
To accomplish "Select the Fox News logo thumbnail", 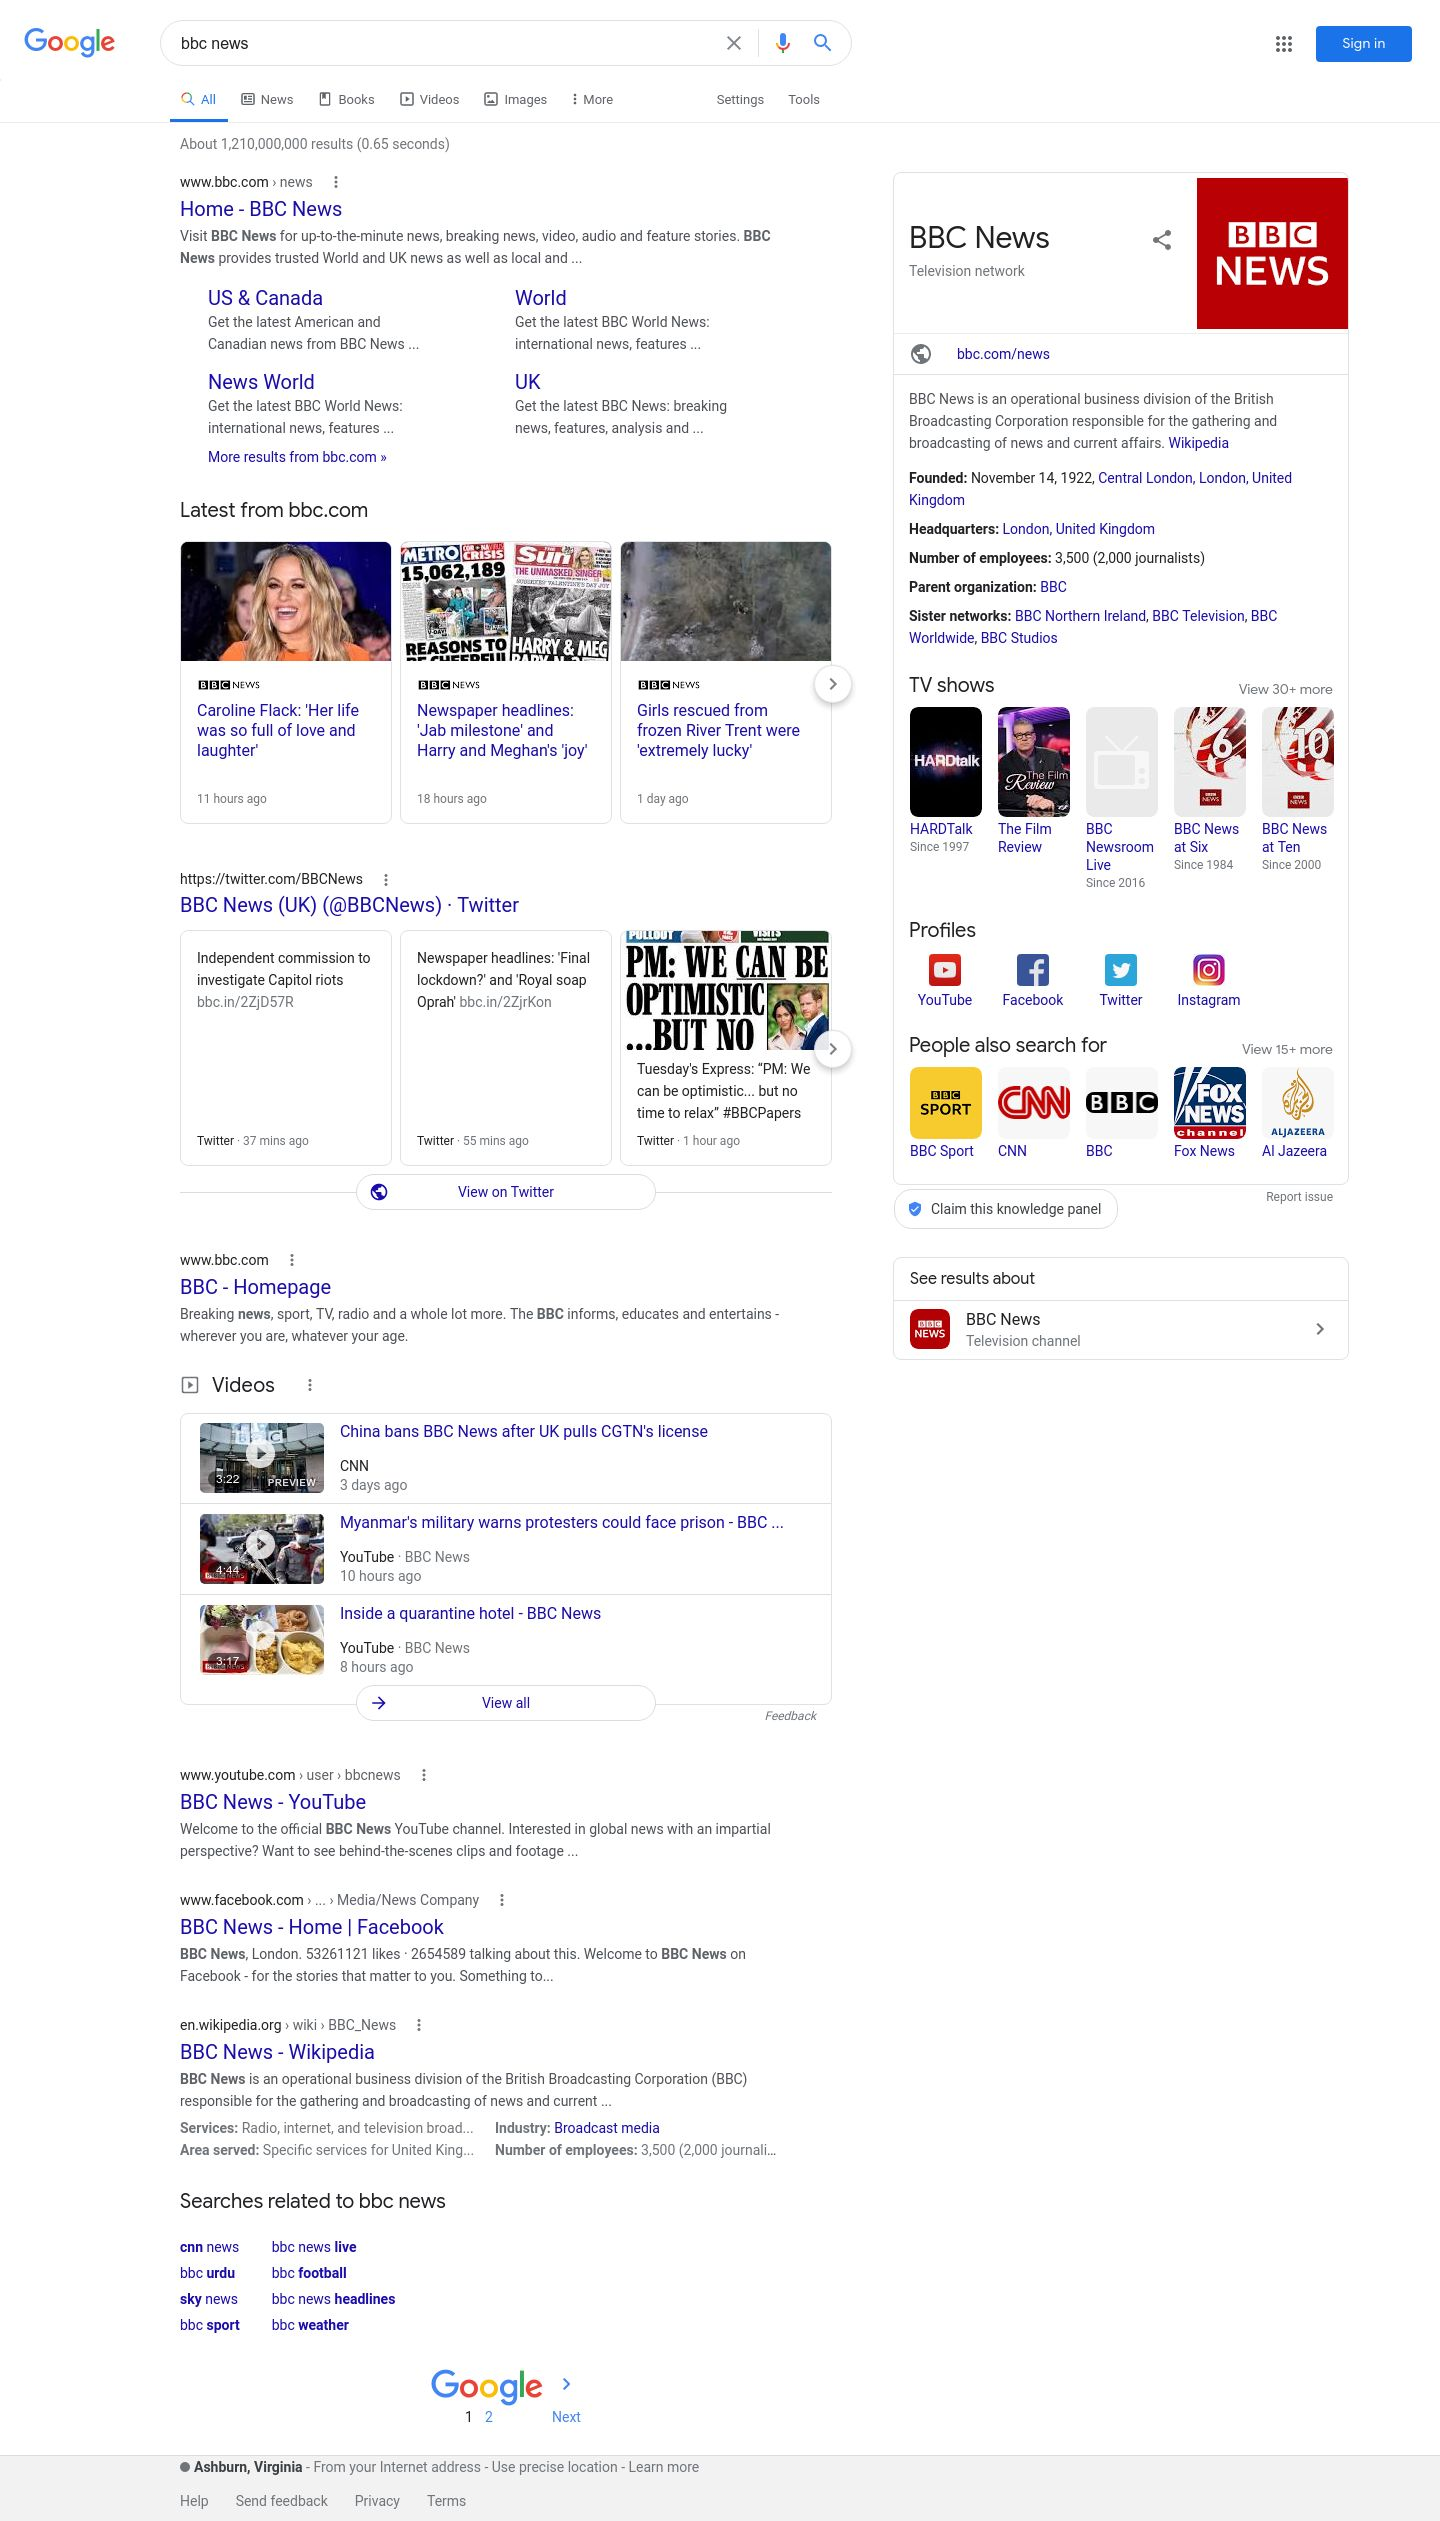I will [x=1210, y=1103].
